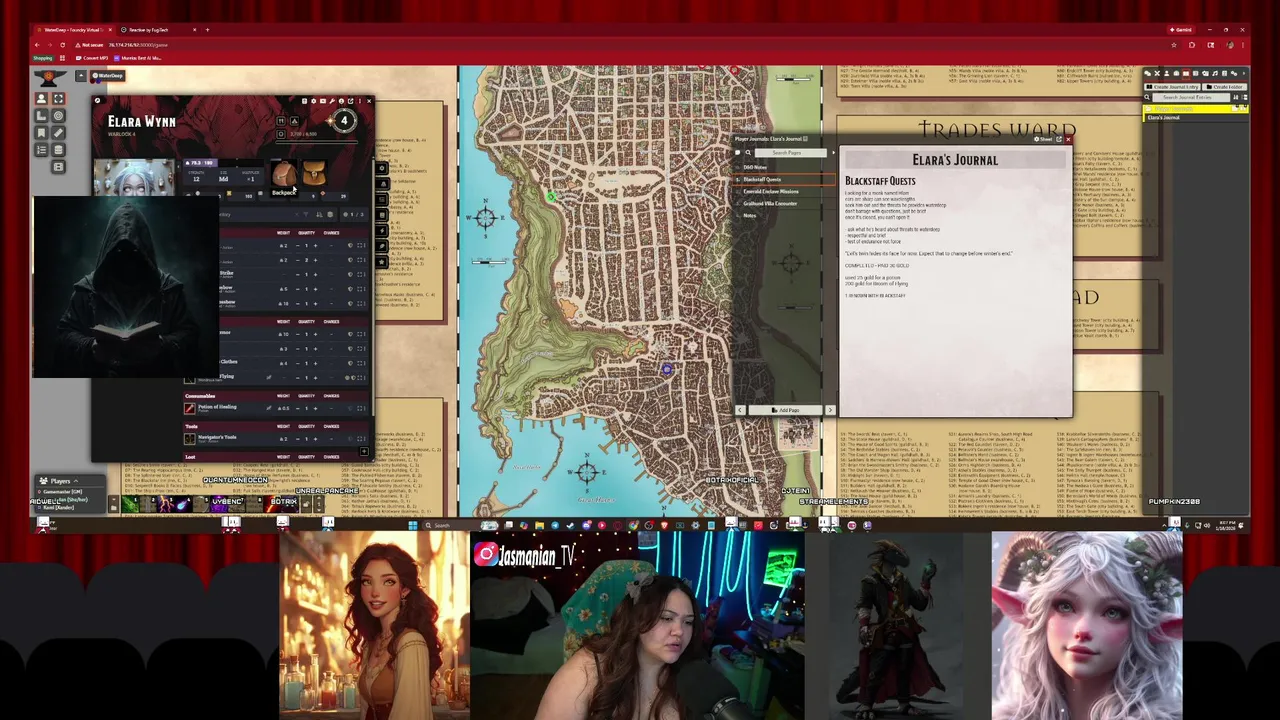Click the wrench icon in Elara Wynn sheet header
The width and height of the screenshot is (1280, 720).
[x=332, y=101]
